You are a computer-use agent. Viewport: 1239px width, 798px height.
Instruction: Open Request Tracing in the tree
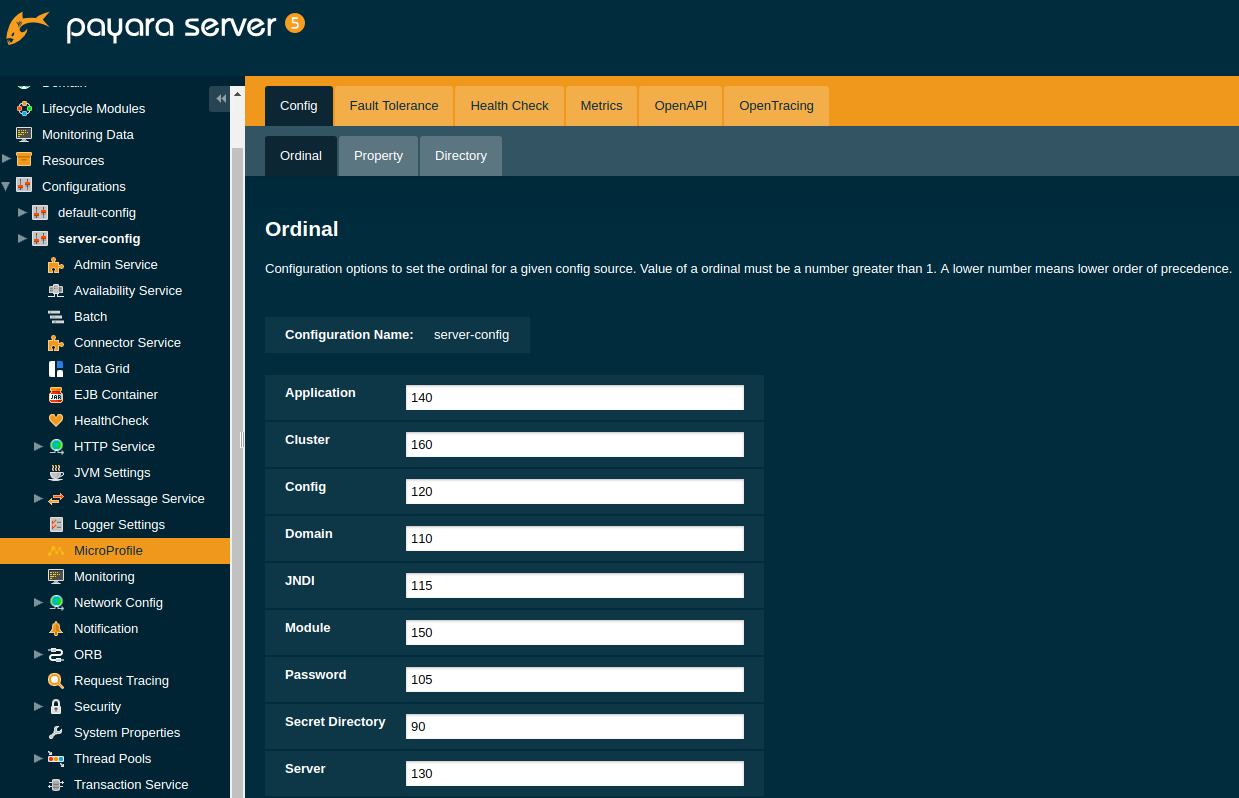[x=121, y=680]
